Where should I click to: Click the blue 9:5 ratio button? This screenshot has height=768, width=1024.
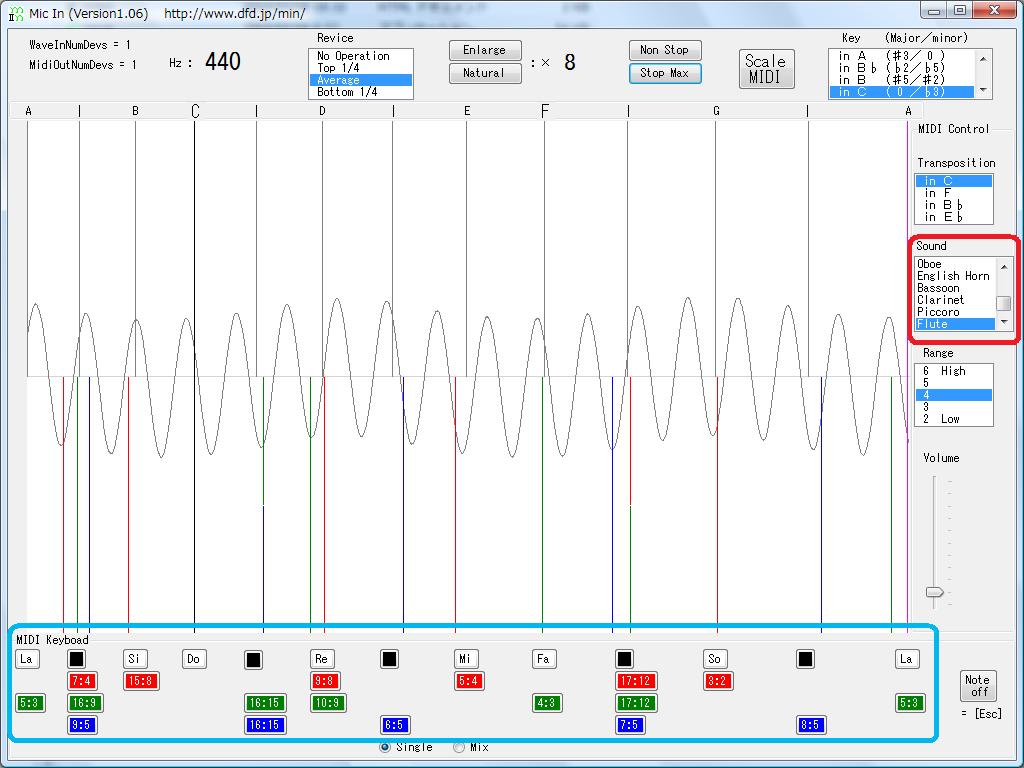(x=82, y=725)
